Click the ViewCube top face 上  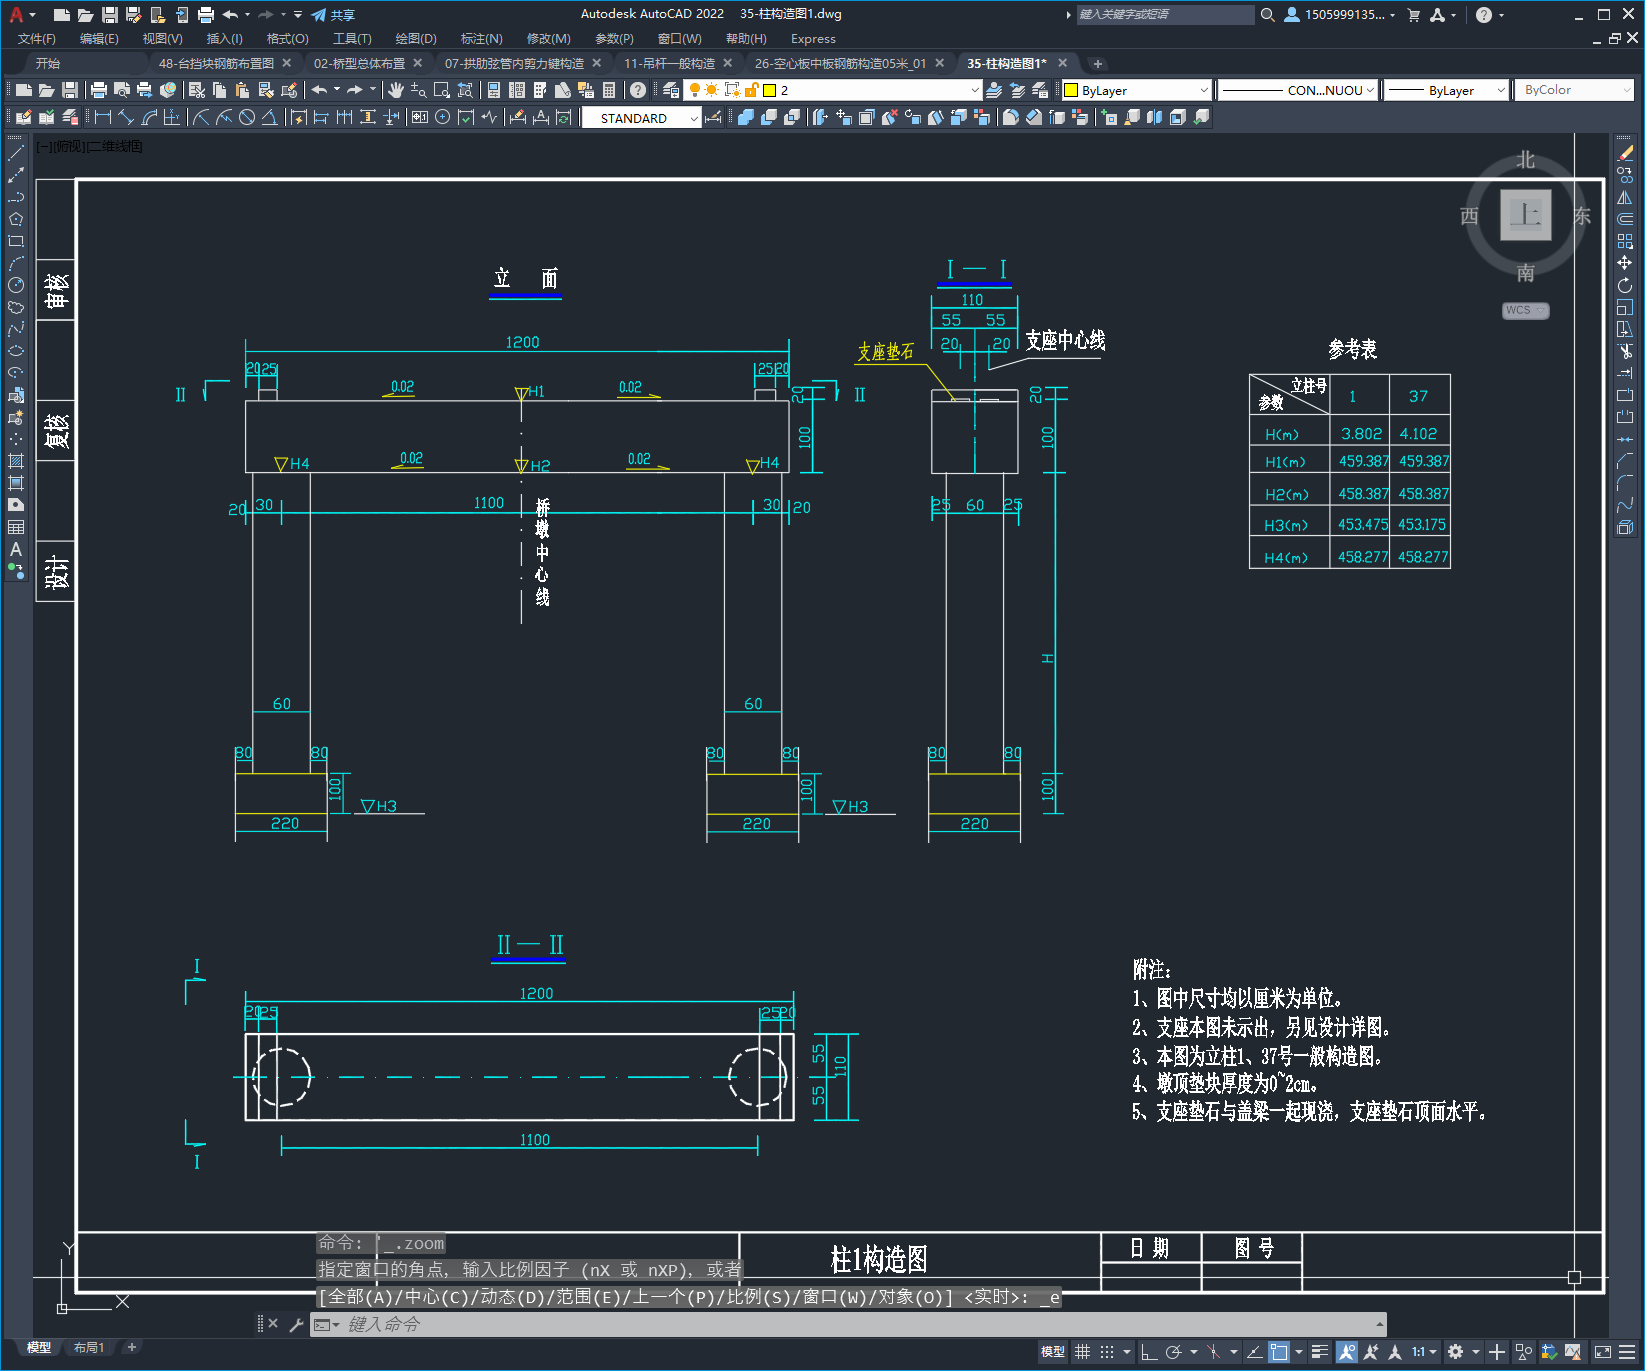(1525, 214)
